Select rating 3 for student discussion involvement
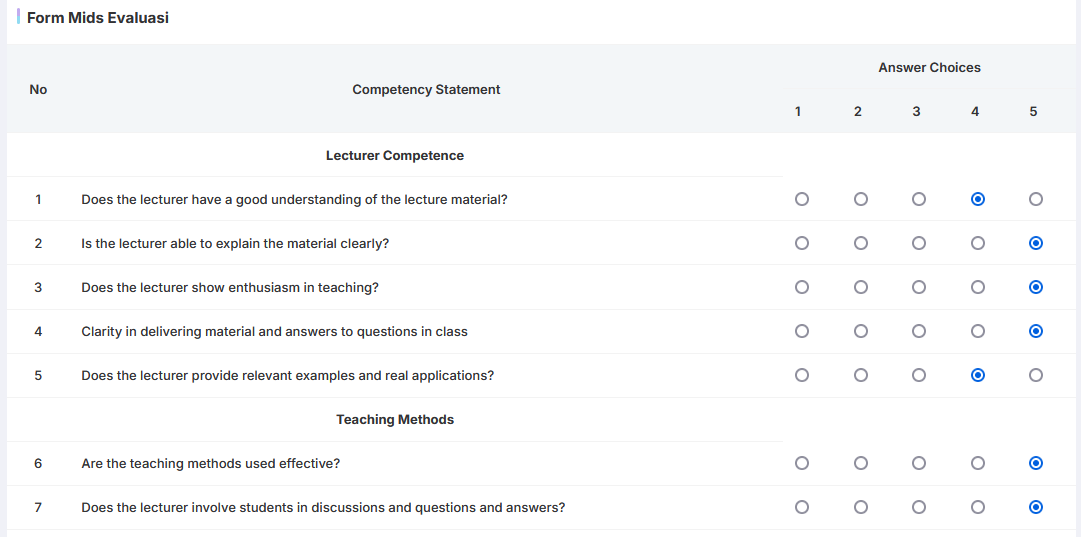 [918, 507]
